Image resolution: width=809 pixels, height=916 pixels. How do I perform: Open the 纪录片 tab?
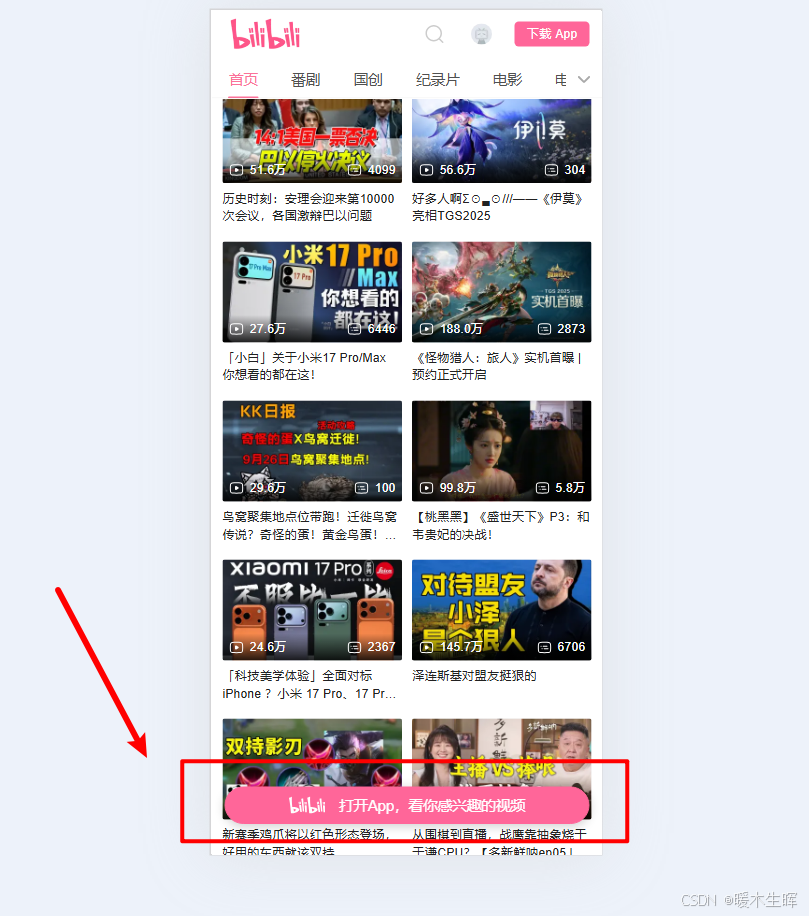438,79
